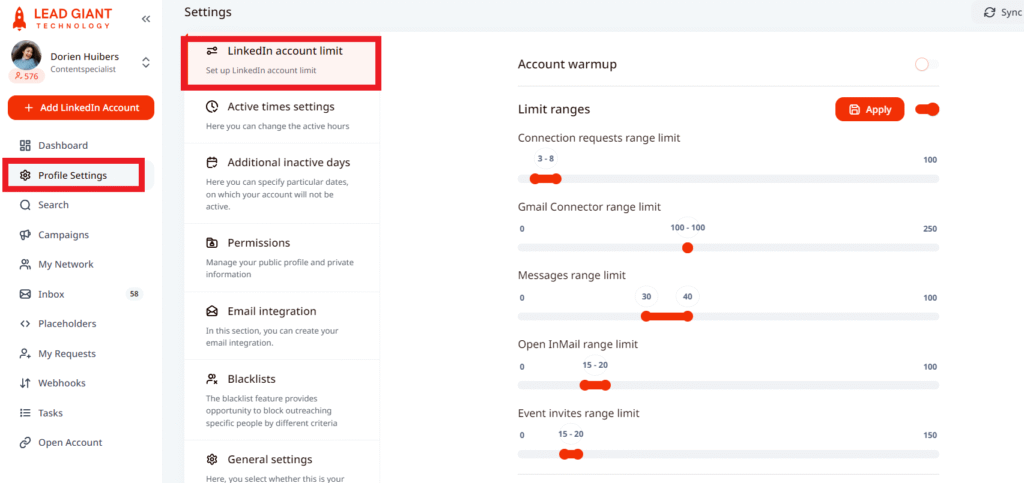Enable the Account warmup toggle
The image size is (1024, 483).
pos(926,65)
